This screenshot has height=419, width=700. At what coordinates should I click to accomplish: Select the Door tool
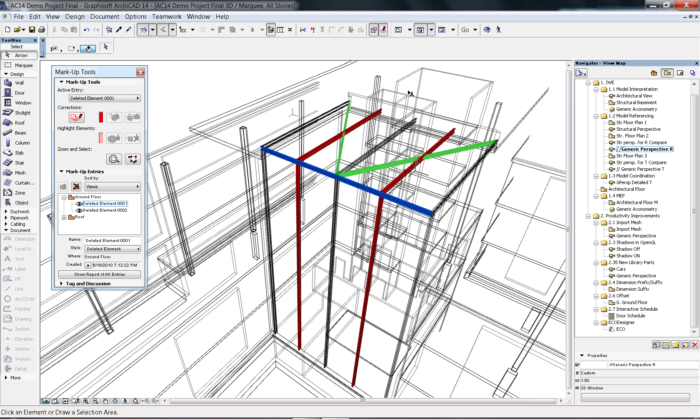coord(19,93)
